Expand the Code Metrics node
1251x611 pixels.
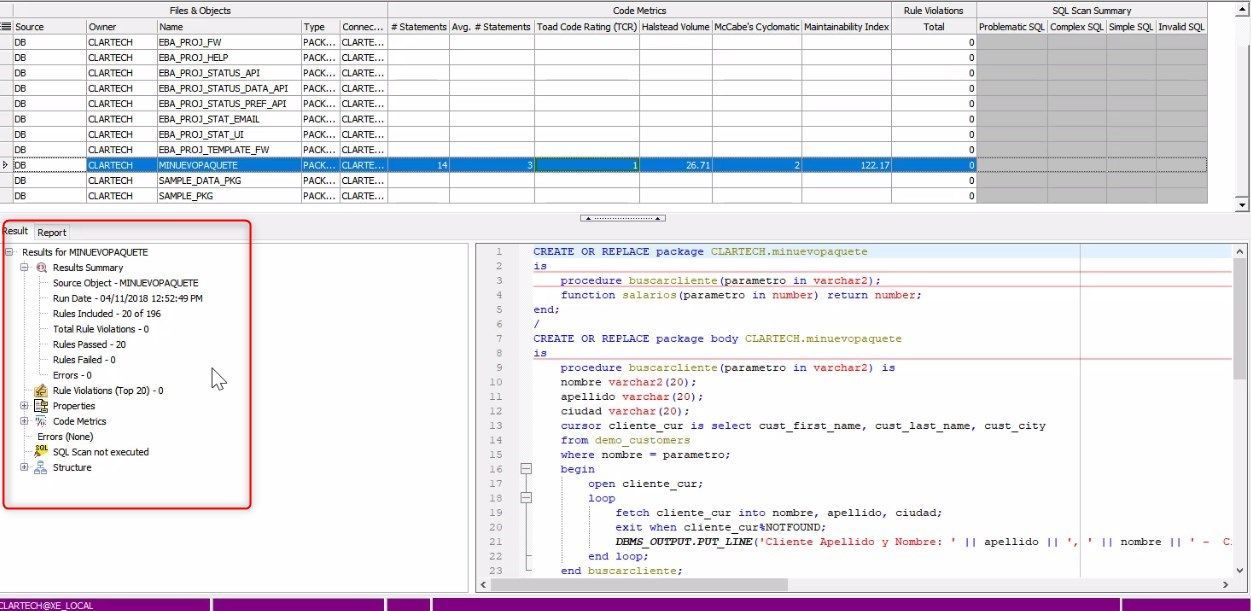click(25, 421)
